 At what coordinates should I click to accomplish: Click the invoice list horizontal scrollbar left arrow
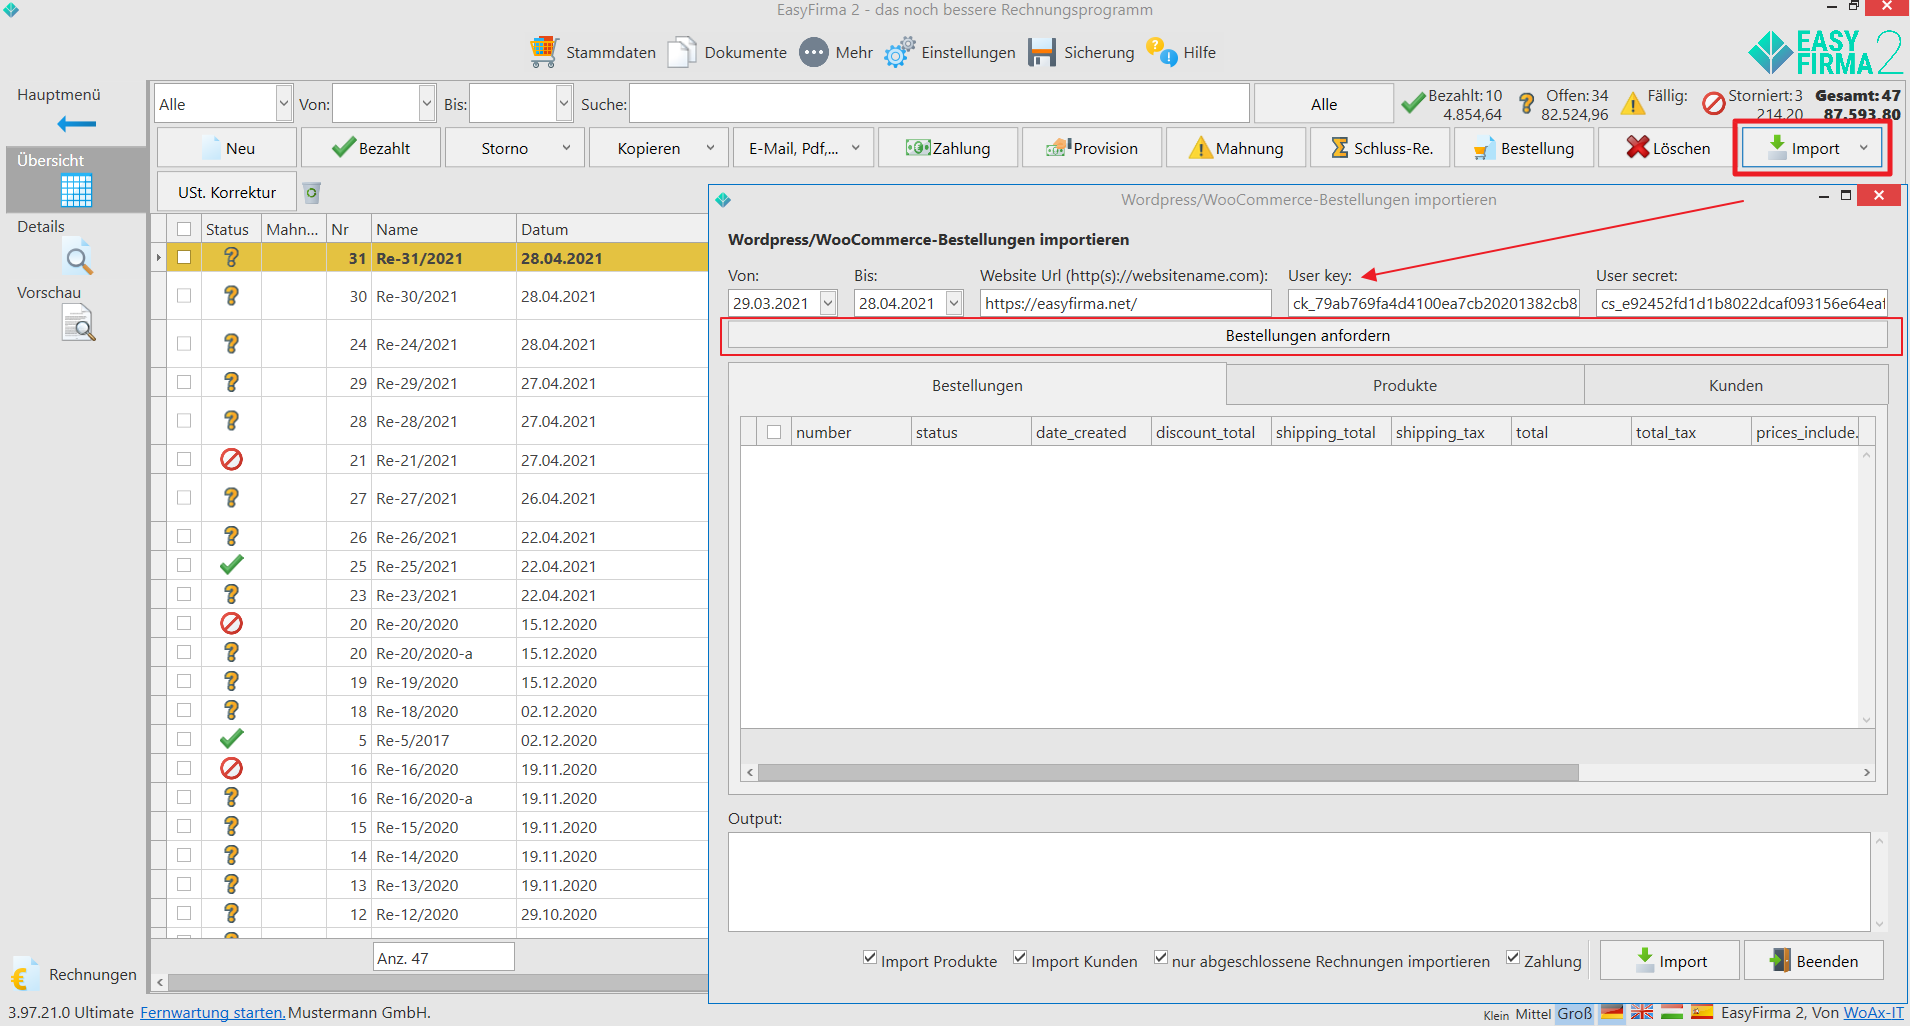[x=160, y=982]
